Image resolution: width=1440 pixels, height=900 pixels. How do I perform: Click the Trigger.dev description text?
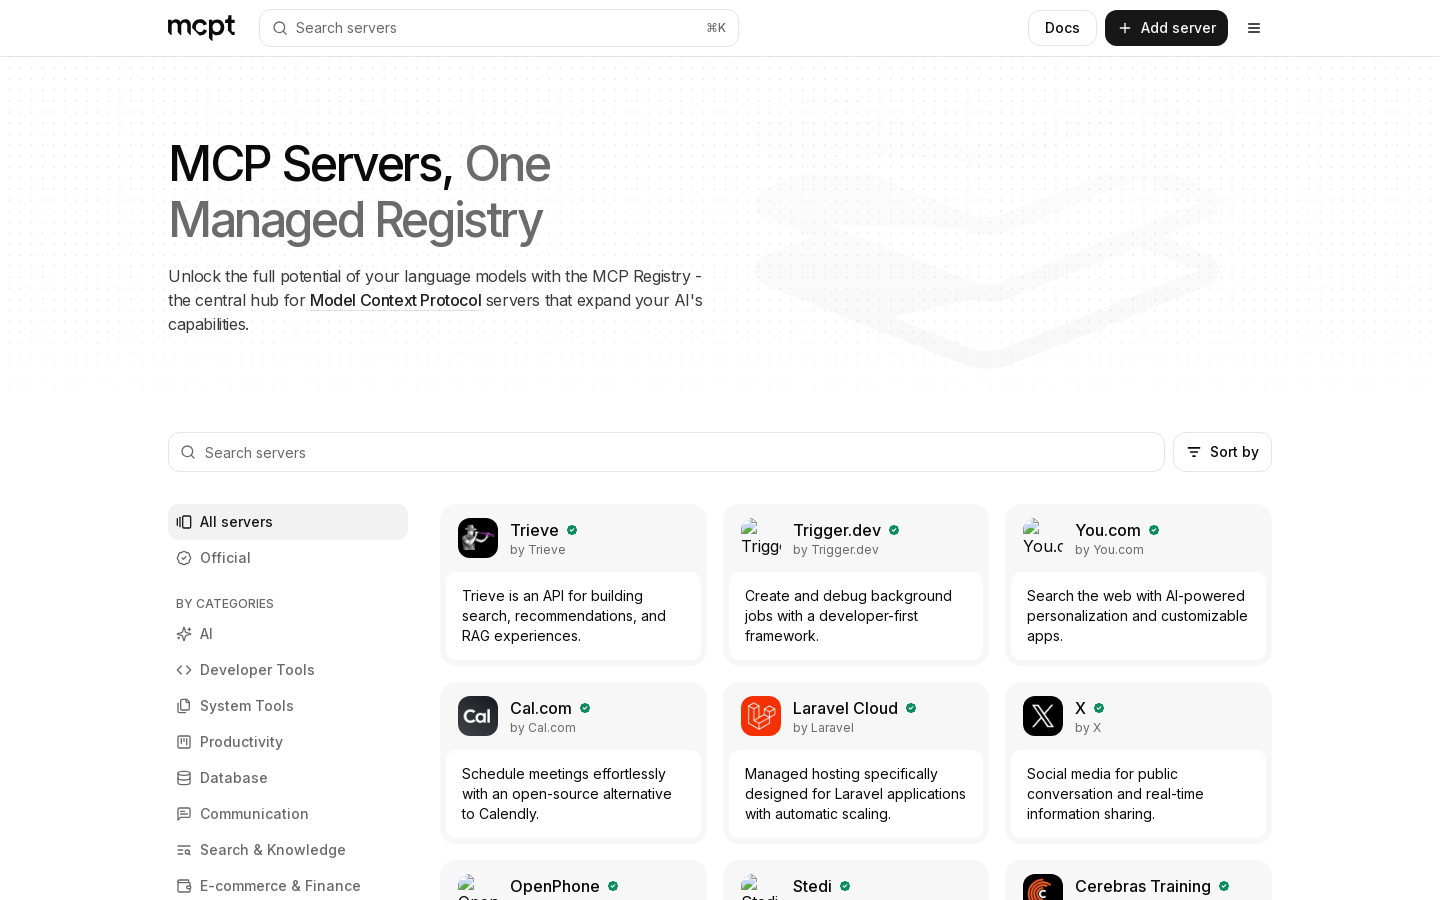coord(848,616)
